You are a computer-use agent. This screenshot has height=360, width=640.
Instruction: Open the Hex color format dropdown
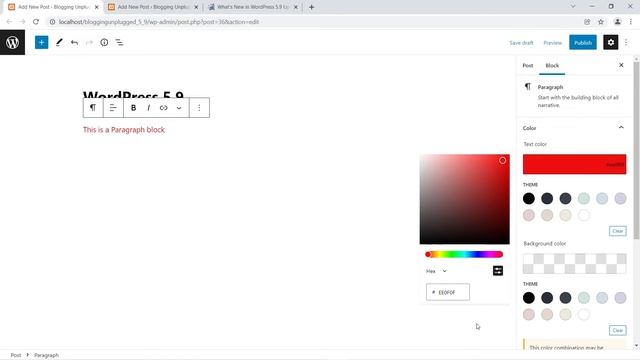[x=436, y=271]
